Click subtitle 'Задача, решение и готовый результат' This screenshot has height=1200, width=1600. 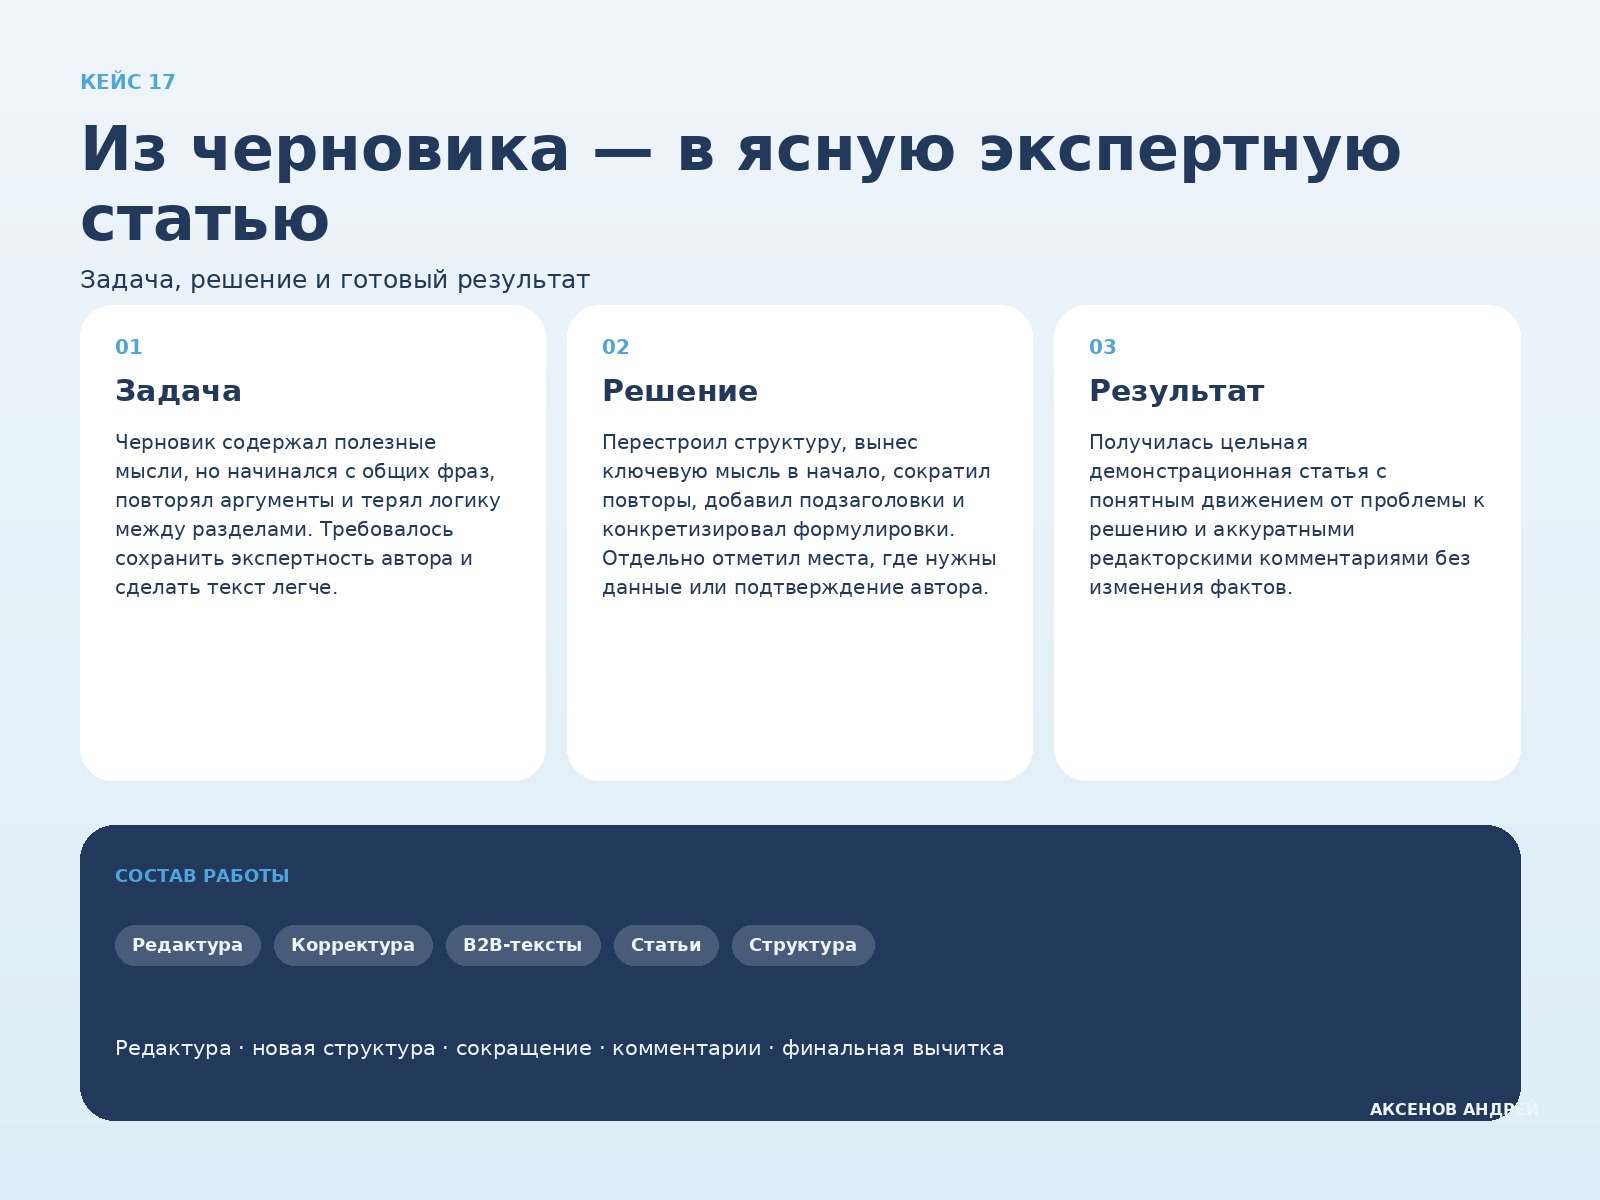[335, 280]
